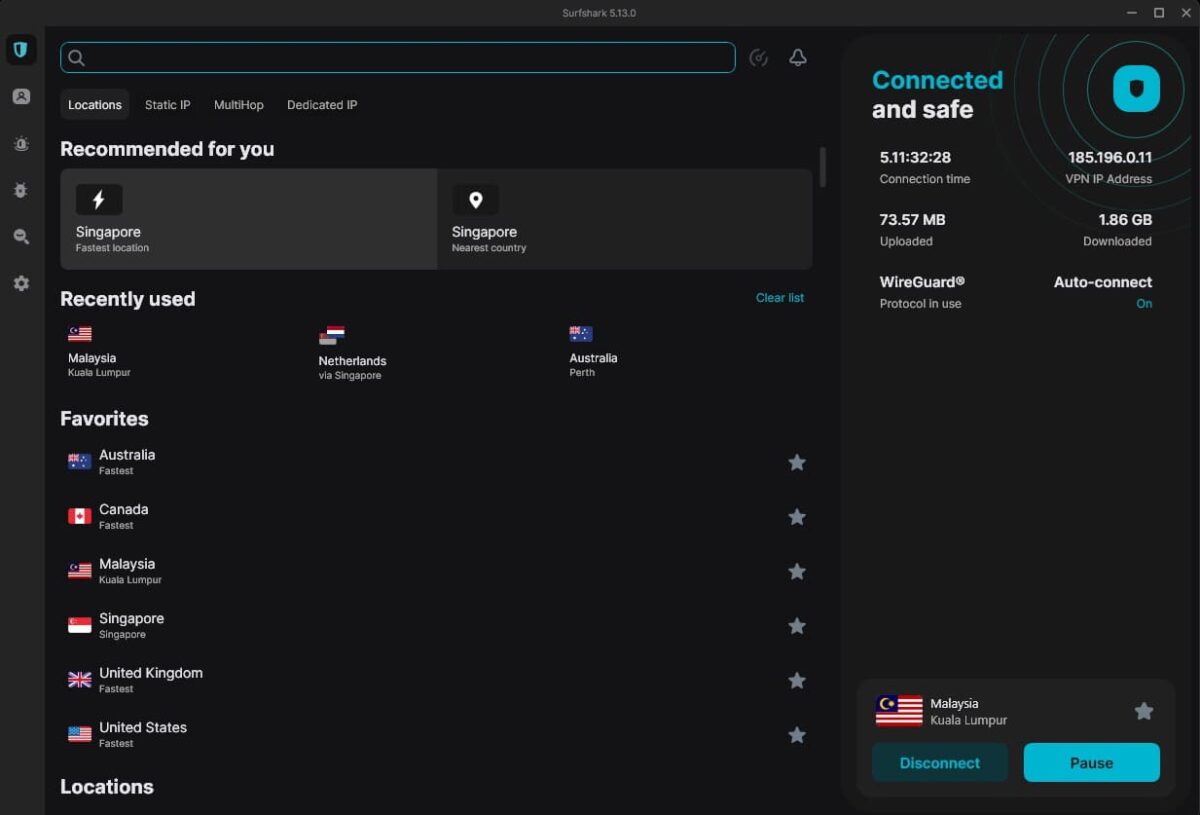Click the Disconnect button

(x=940, y=762)
